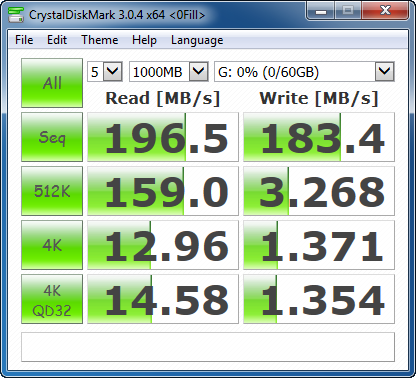Viewport: 416px width, 378px height.
Task: Start the 512K benchmark test
Action: (52, 191)
